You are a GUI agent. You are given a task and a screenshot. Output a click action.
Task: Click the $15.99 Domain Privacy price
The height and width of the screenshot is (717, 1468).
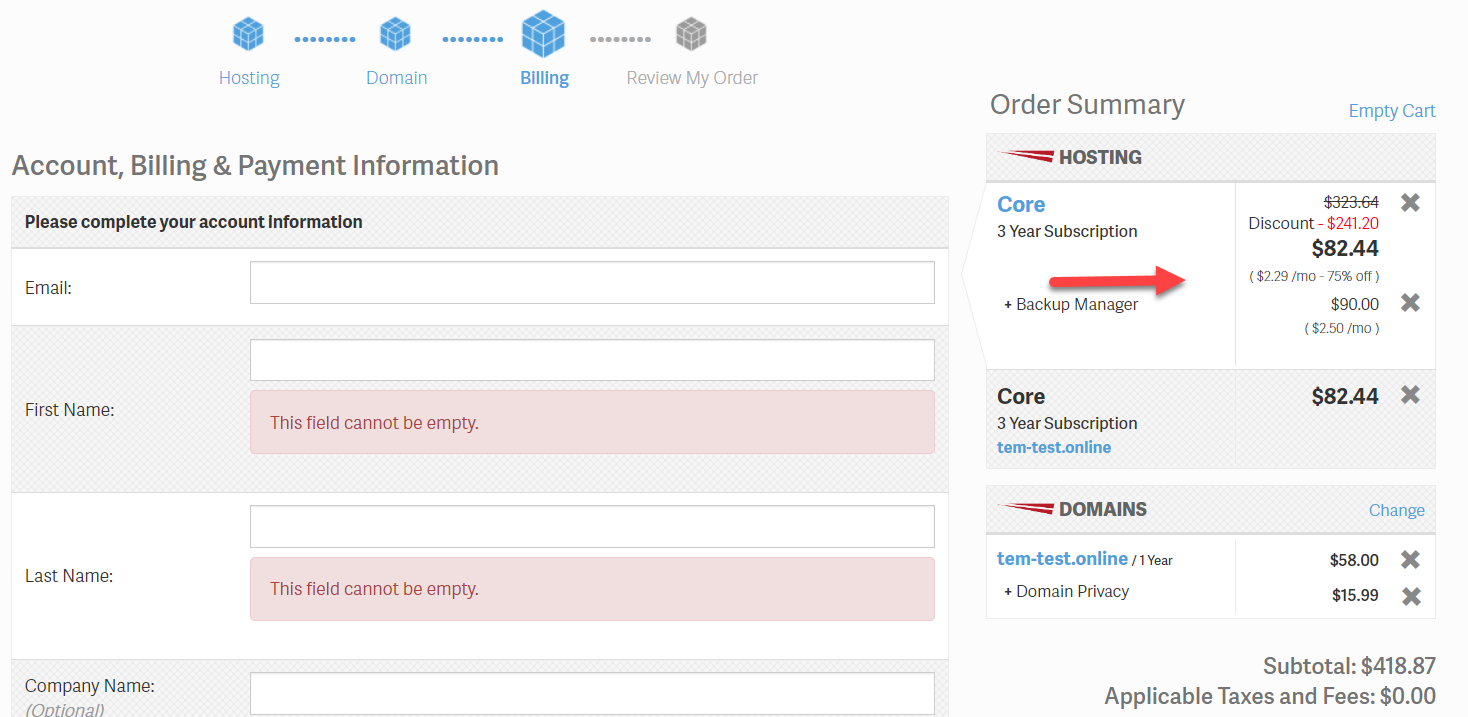coord(1355,595)
